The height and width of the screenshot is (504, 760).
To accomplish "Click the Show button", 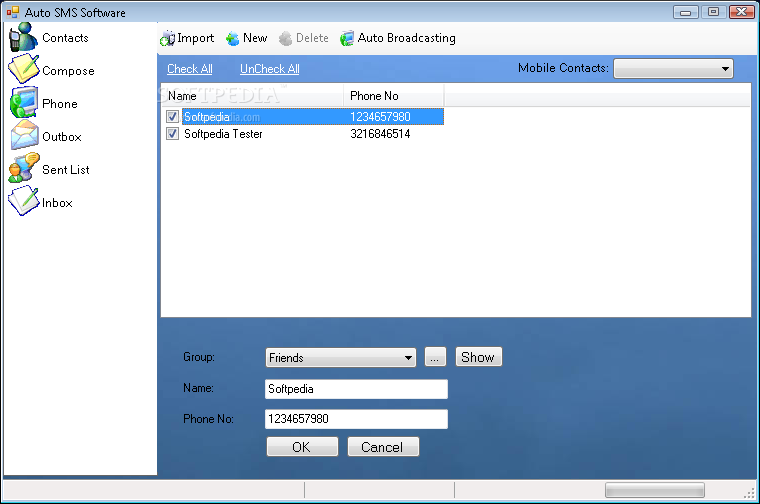I will pyautogui.click(x=478, y=357).
